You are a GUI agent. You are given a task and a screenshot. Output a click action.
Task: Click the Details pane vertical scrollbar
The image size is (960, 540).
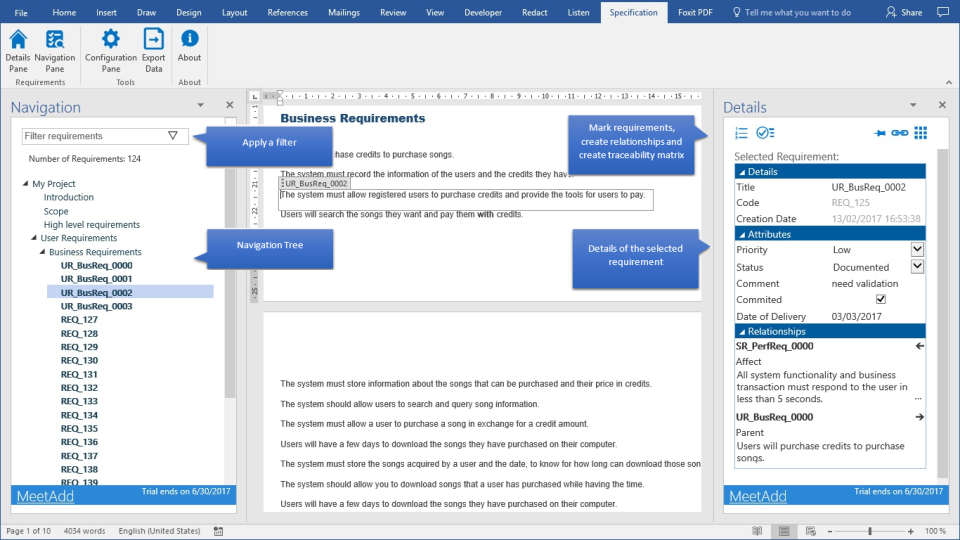coord(943,312)
